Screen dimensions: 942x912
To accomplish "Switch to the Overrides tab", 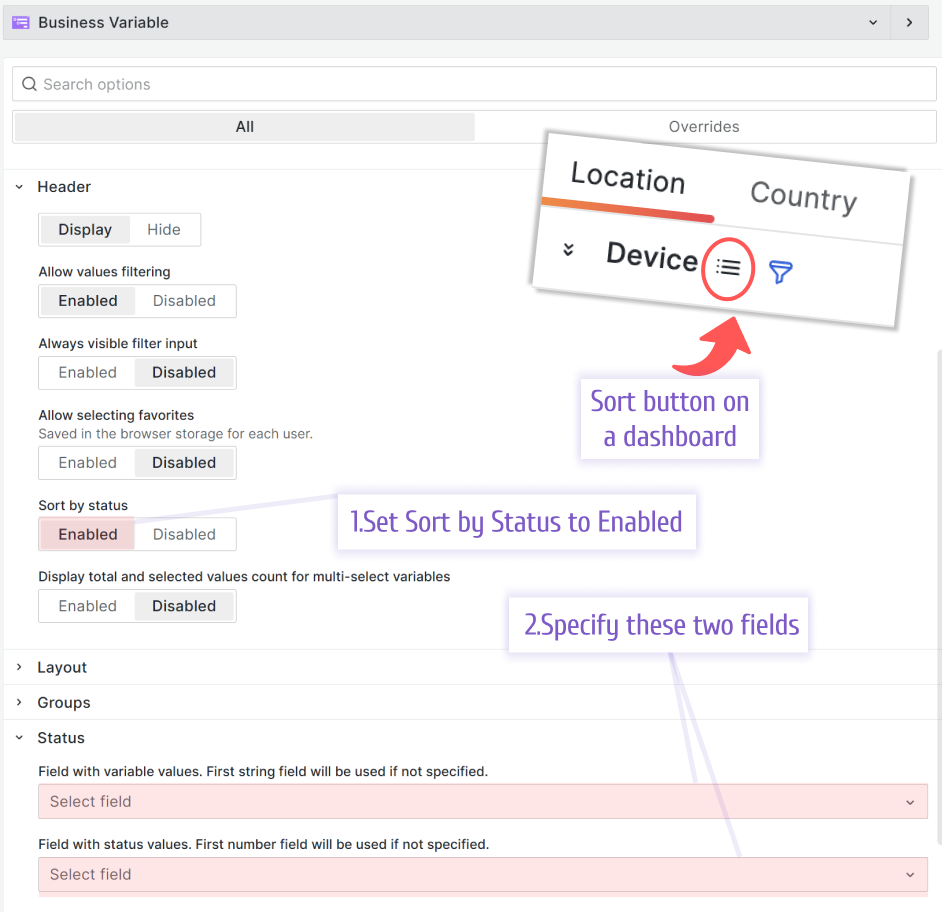I will (704, 126).
